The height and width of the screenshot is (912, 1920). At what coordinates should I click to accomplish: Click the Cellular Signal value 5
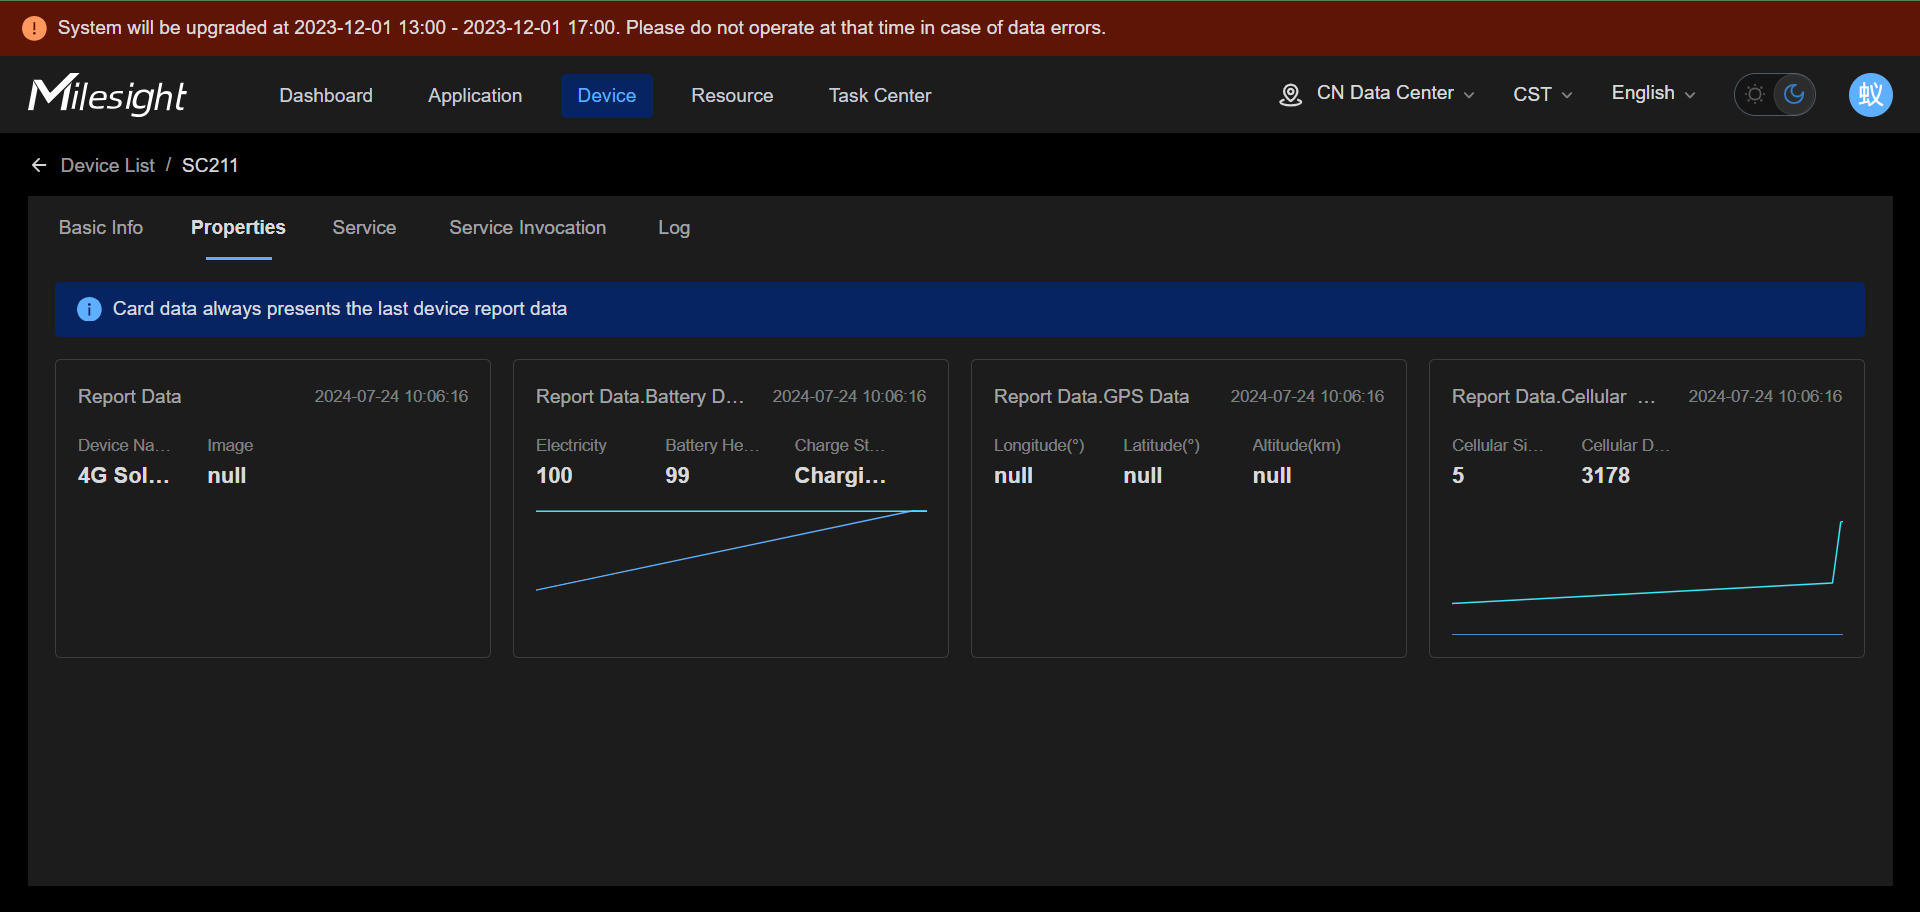(1458, 475)
